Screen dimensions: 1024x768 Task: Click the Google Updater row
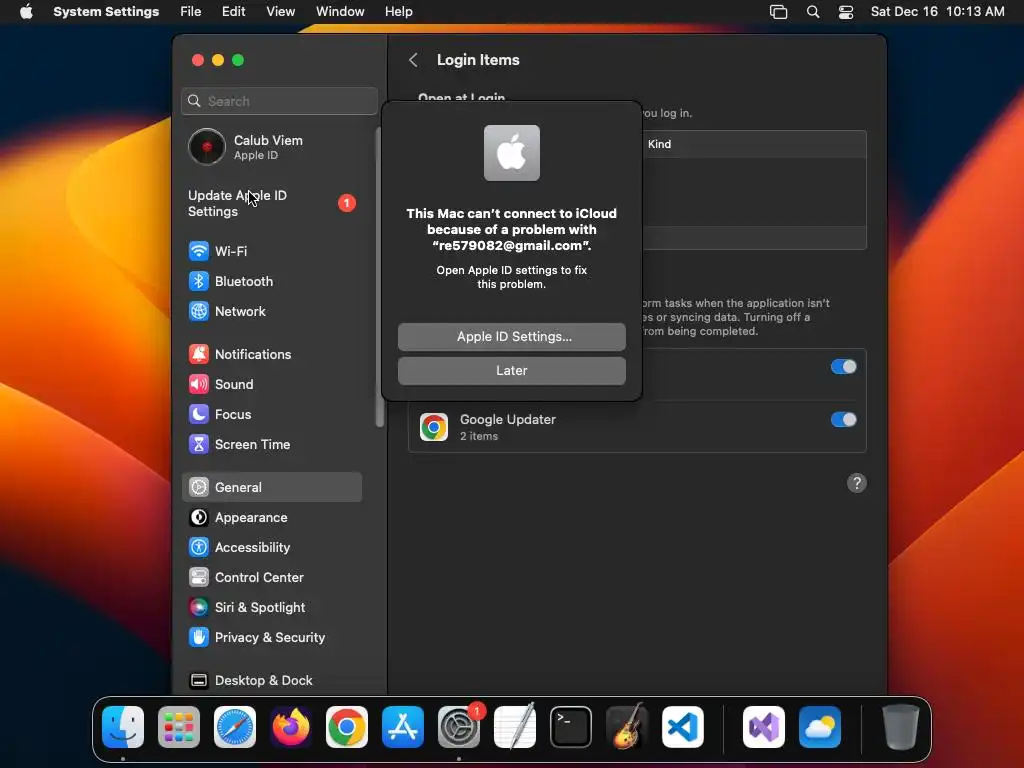click(637, 427)
